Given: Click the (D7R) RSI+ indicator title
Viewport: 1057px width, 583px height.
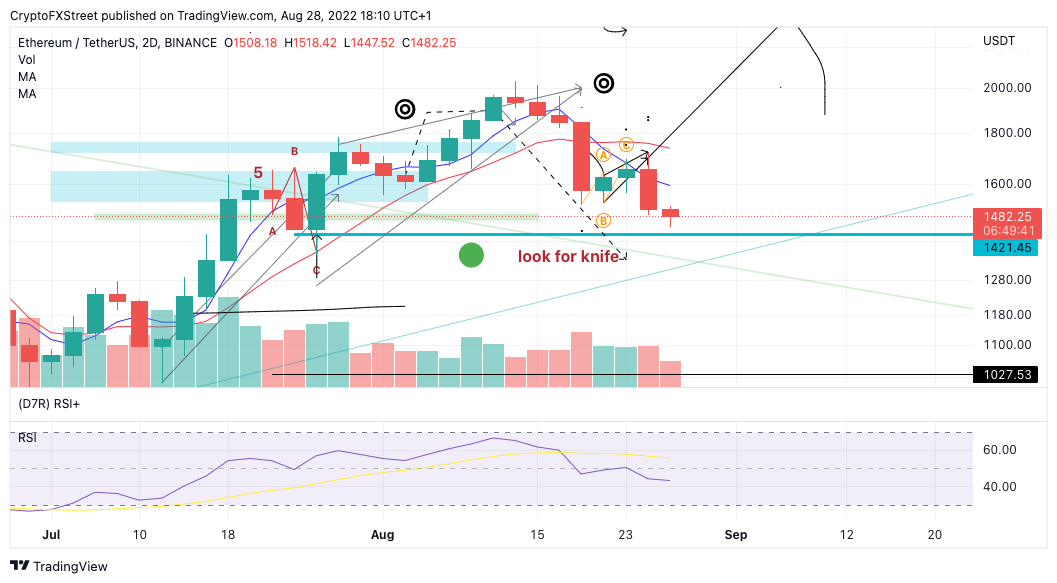Looking at the screenshot, I should point(49,404).
